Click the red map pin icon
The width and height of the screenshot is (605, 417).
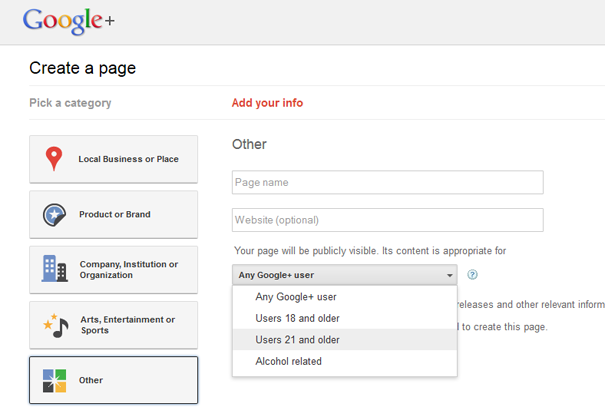point(54,159)
